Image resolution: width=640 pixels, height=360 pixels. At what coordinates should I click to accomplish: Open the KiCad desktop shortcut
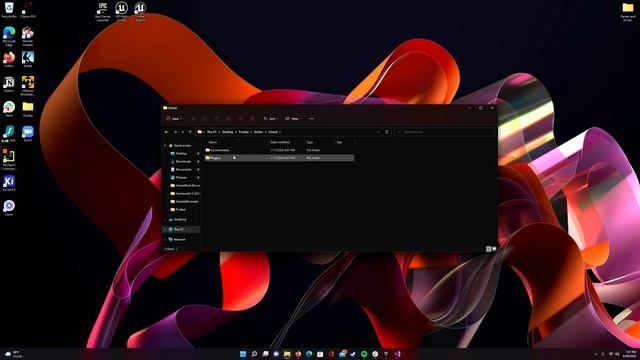pyautogui.click(x=9, y=183)
